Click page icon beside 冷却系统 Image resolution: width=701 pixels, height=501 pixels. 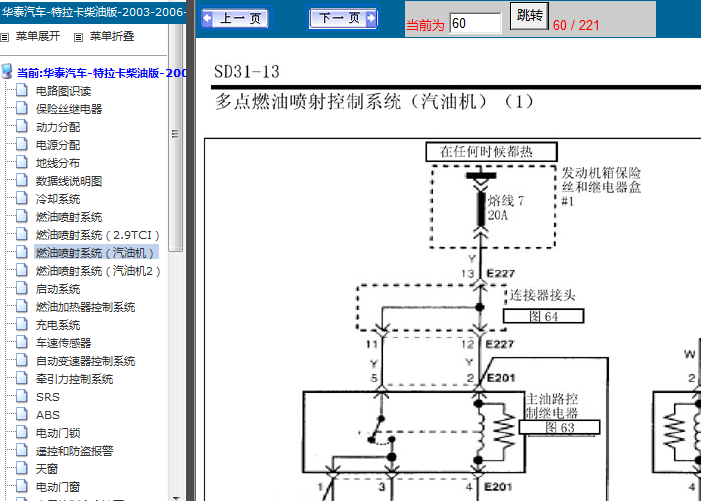[x=22, y=198]
